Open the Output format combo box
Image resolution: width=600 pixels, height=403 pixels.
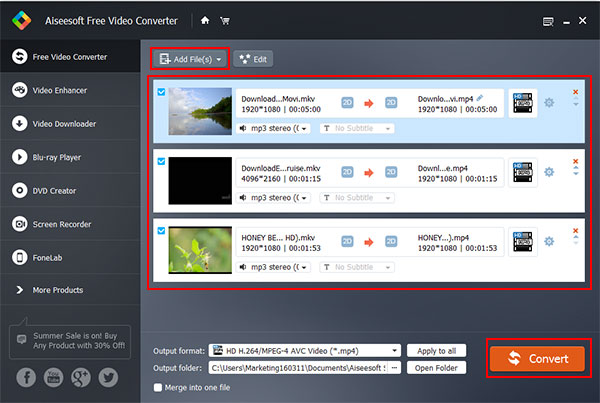(305, 350)
